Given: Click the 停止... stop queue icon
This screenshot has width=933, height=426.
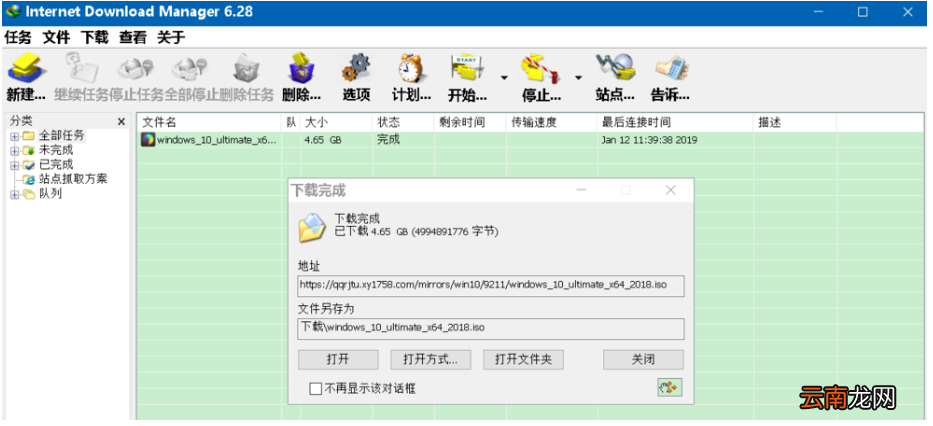Looking at the screenshot, I should [541, 68].
